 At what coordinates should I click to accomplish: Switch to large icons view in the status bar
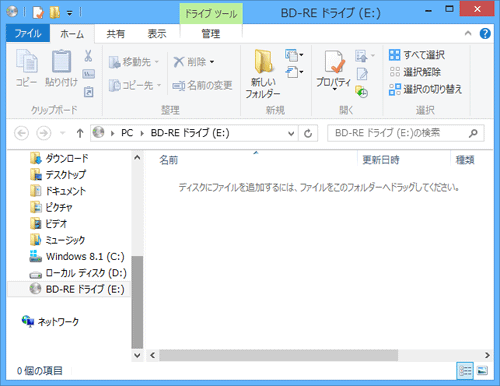[482, 370]
